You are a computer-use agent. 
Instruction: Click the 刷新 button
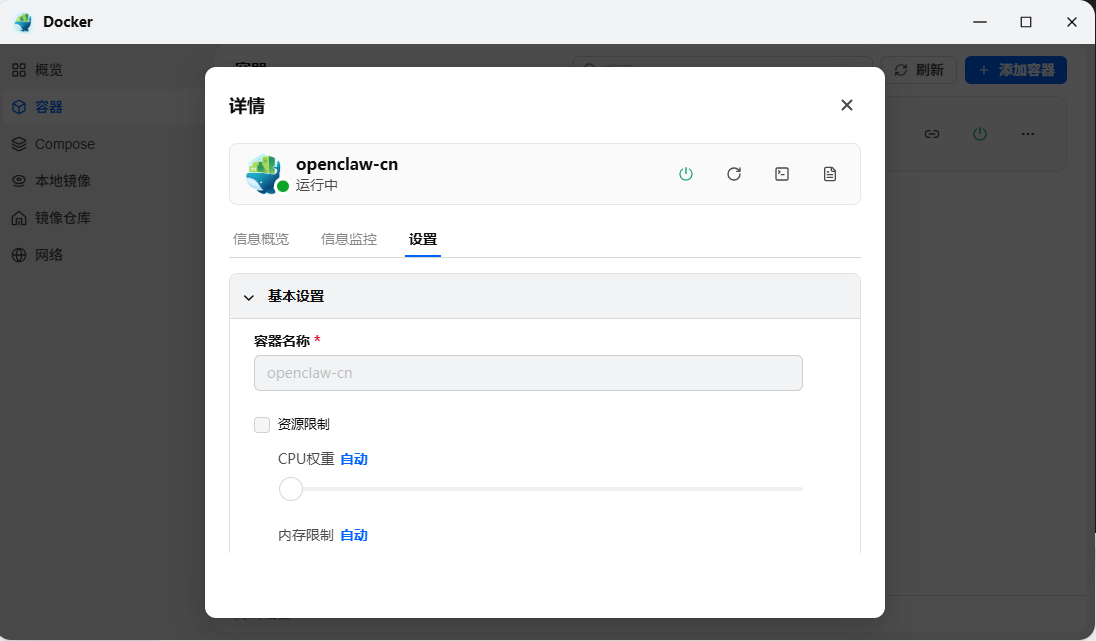coord(919,69)
